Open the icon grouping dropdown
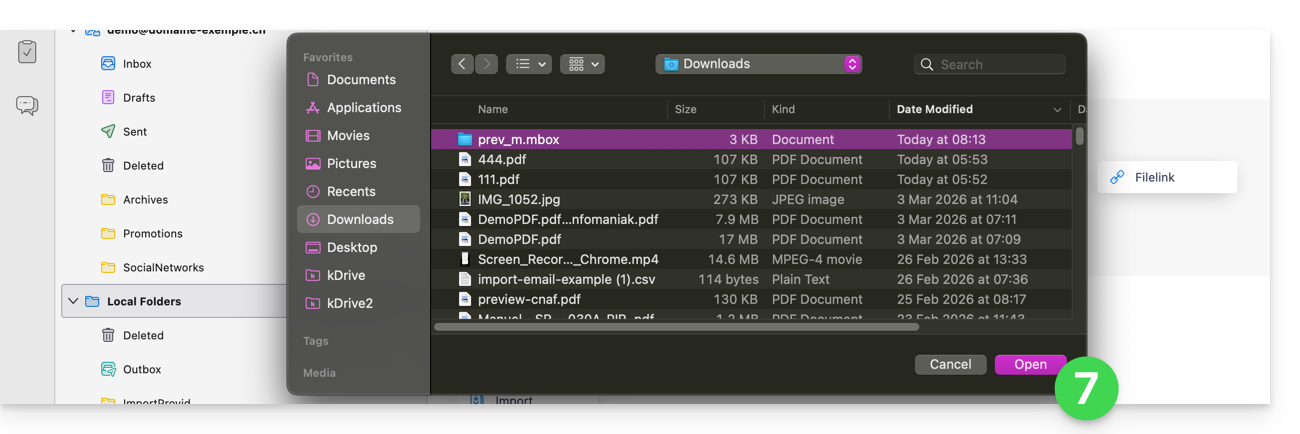This screenshot has width=1300, height=434. [x=582, y=64]
